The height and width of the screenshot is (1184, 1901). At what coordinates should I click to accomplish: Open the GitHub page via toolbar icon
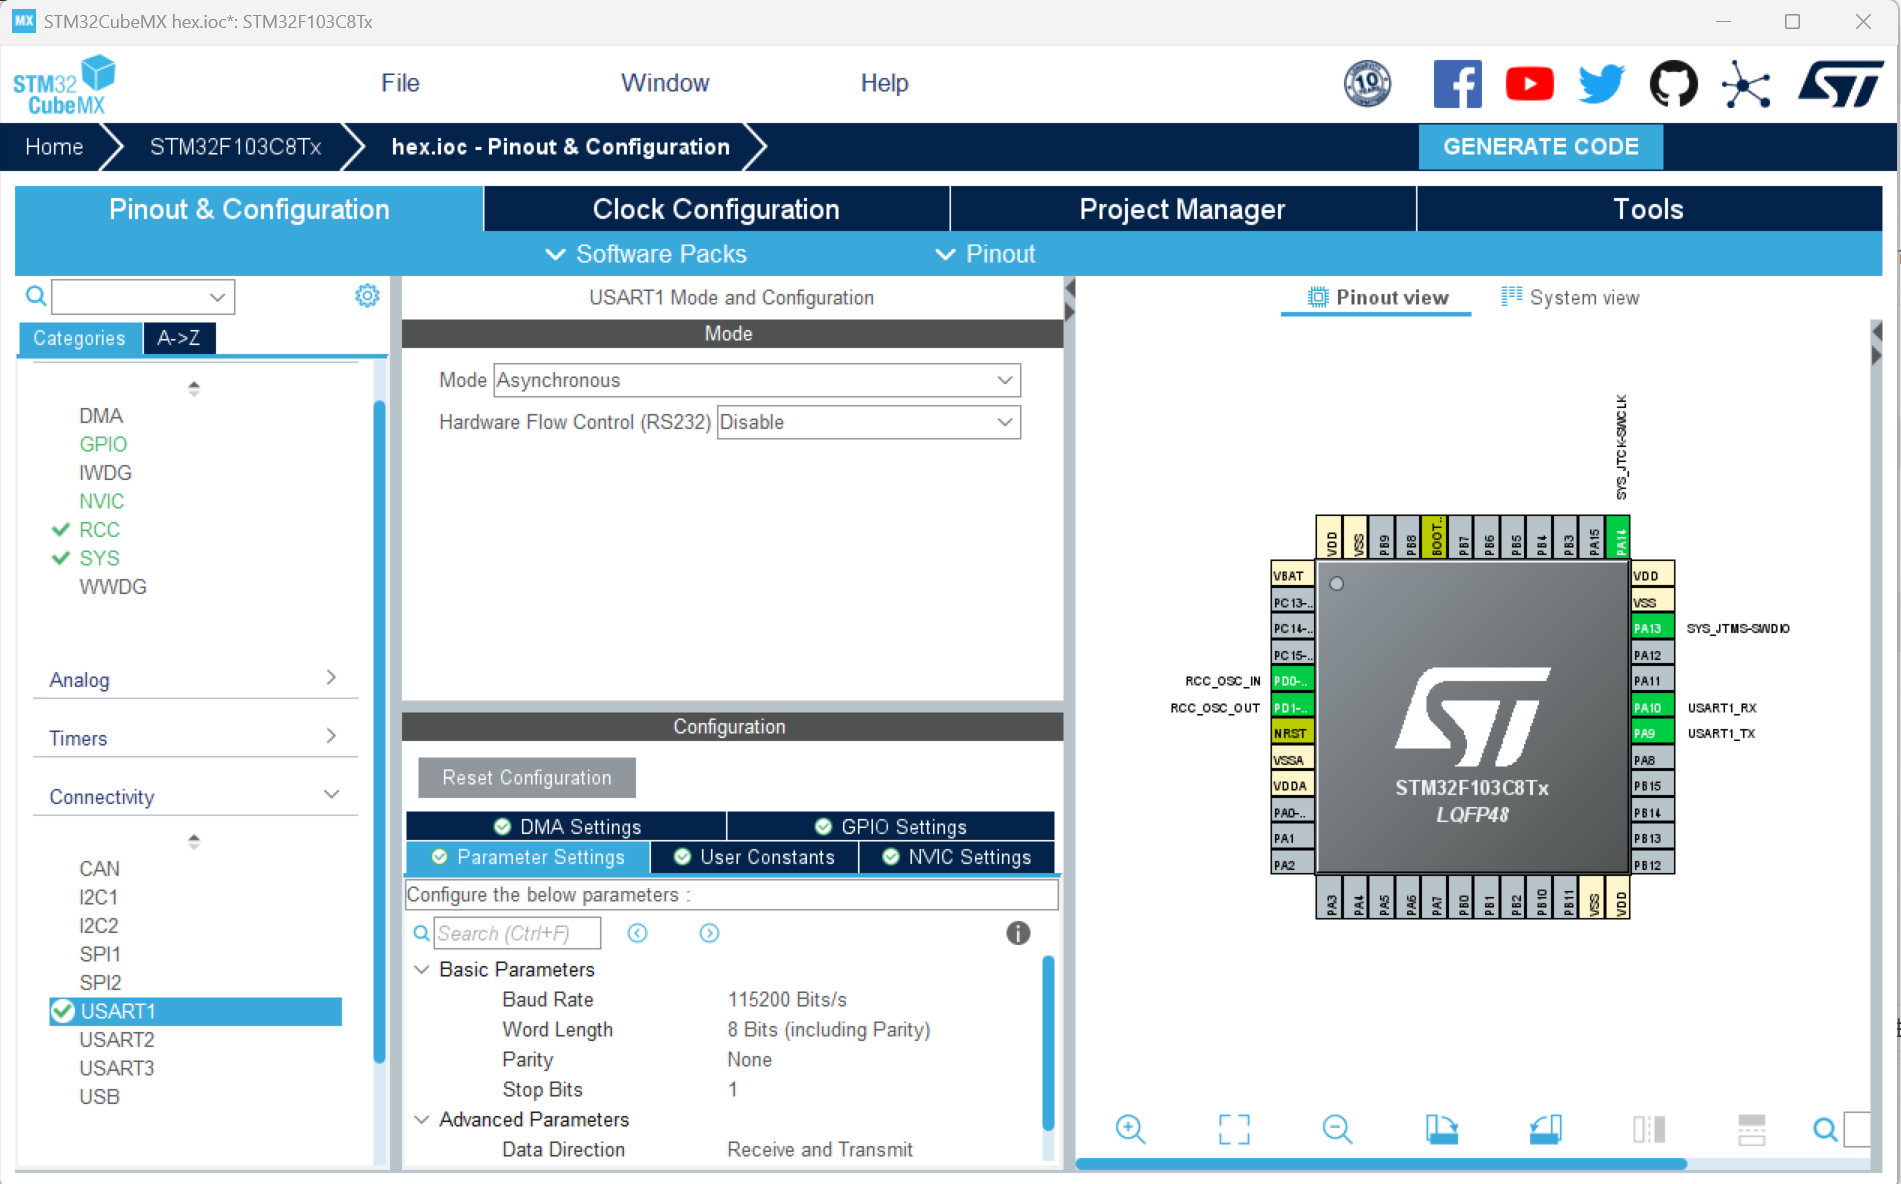[x=1673, y=83]
